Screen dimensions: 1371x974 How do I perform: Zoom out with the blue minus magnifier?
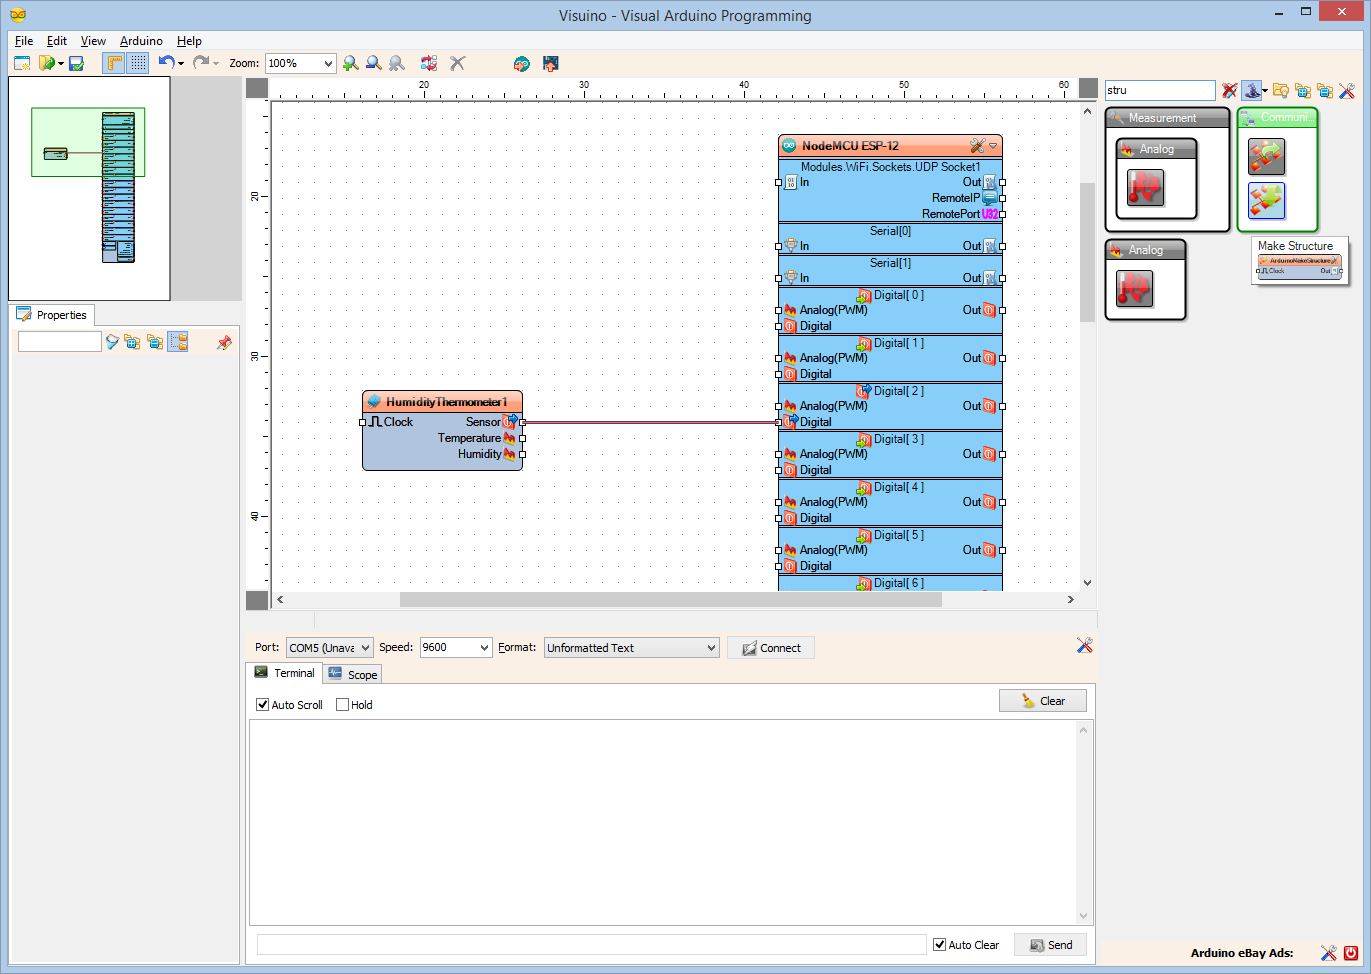click(373, 63)
